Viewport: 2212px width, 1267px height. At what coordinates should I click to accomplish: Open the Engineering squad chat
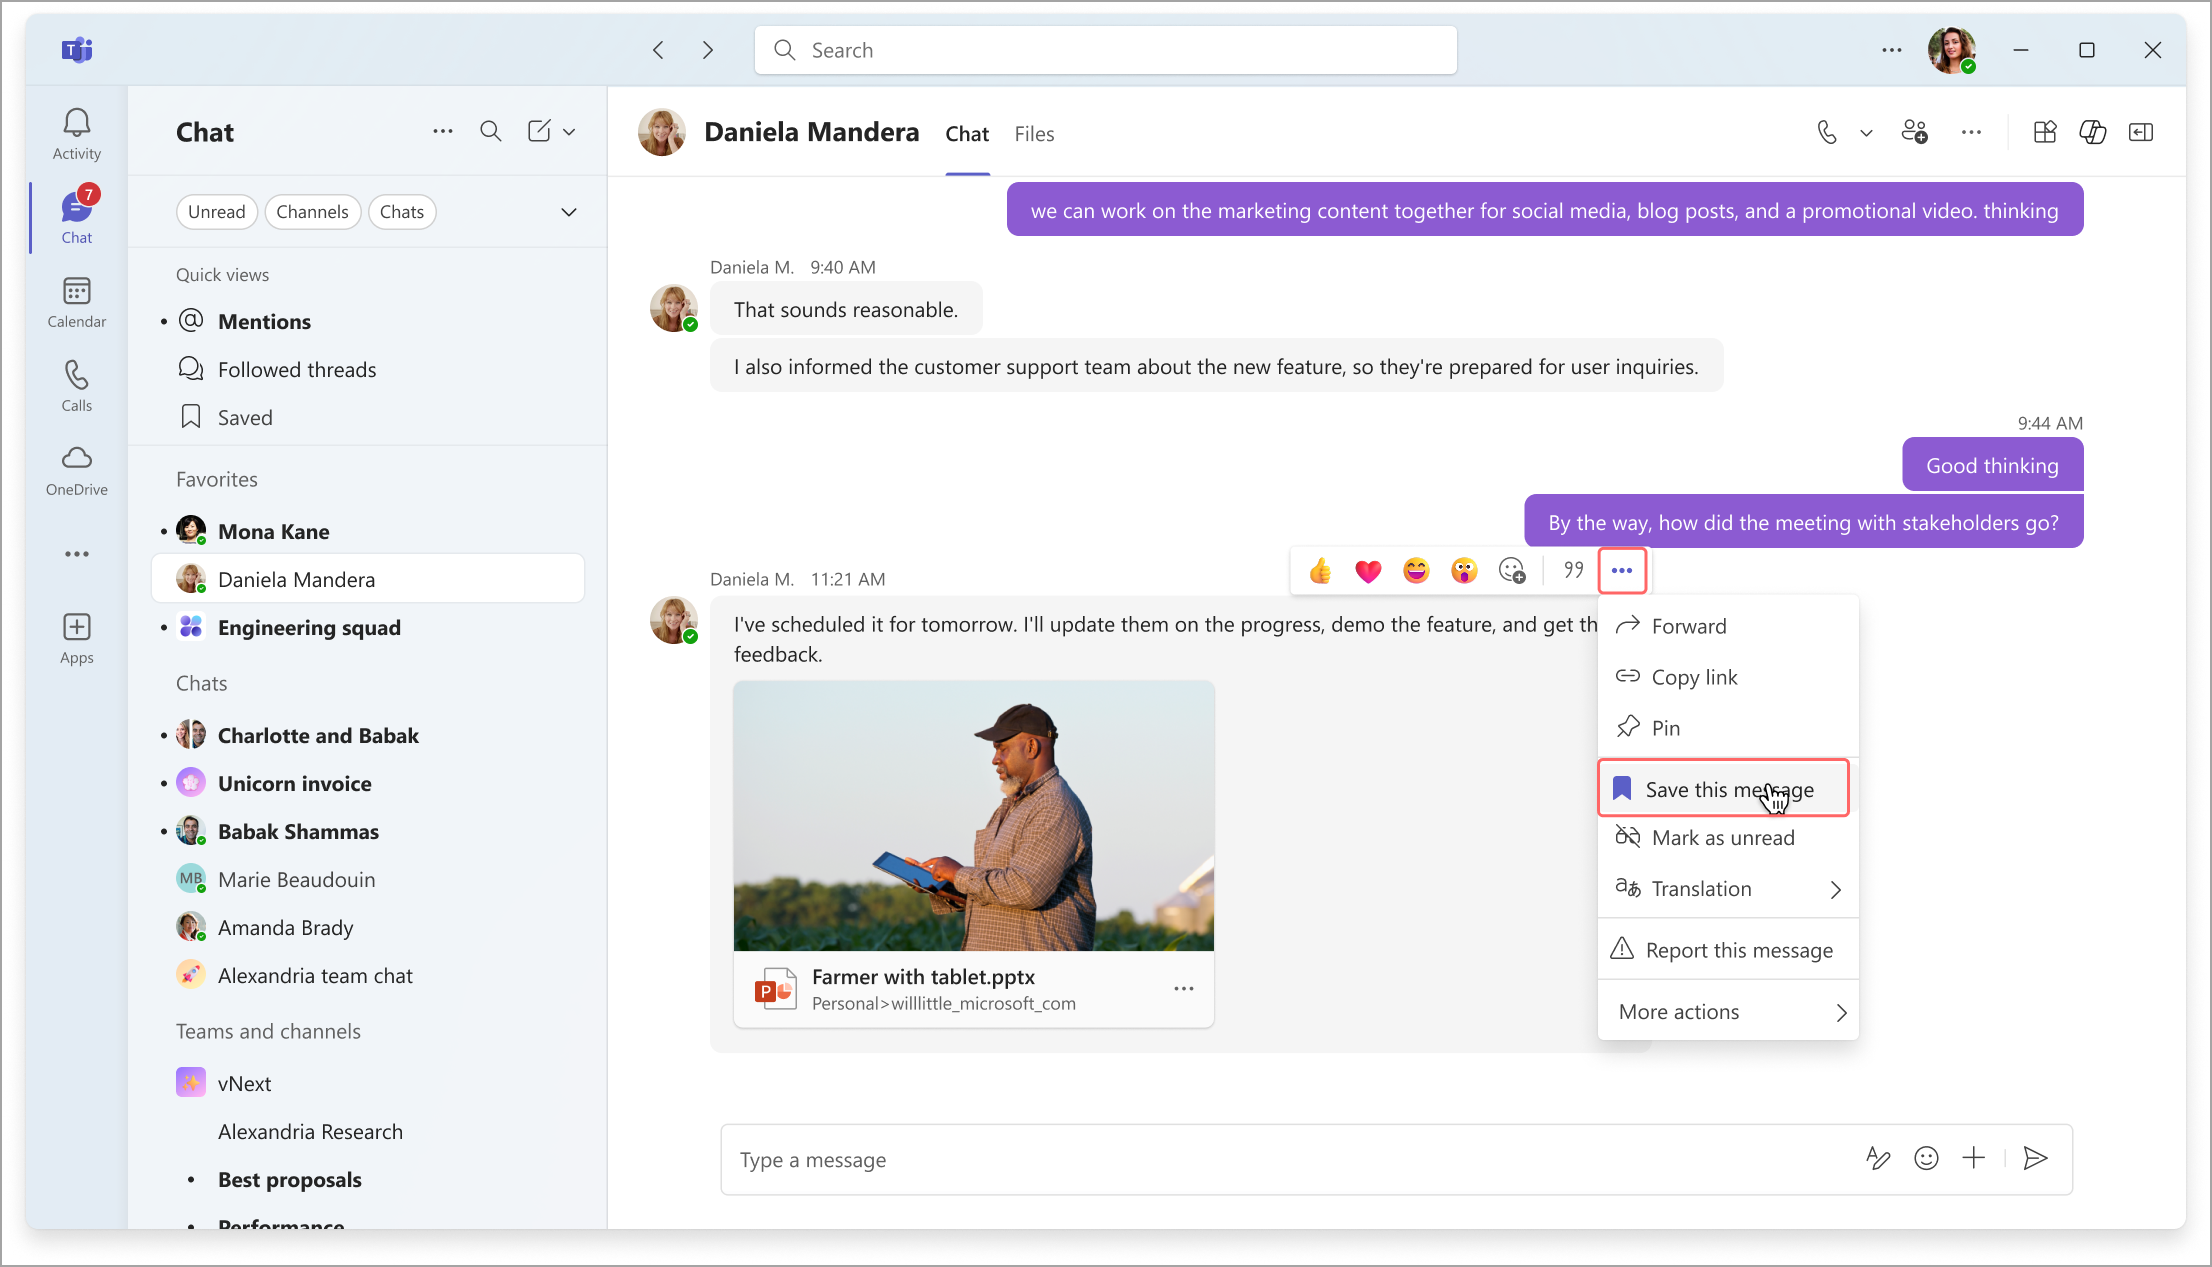tap(309, 628)
